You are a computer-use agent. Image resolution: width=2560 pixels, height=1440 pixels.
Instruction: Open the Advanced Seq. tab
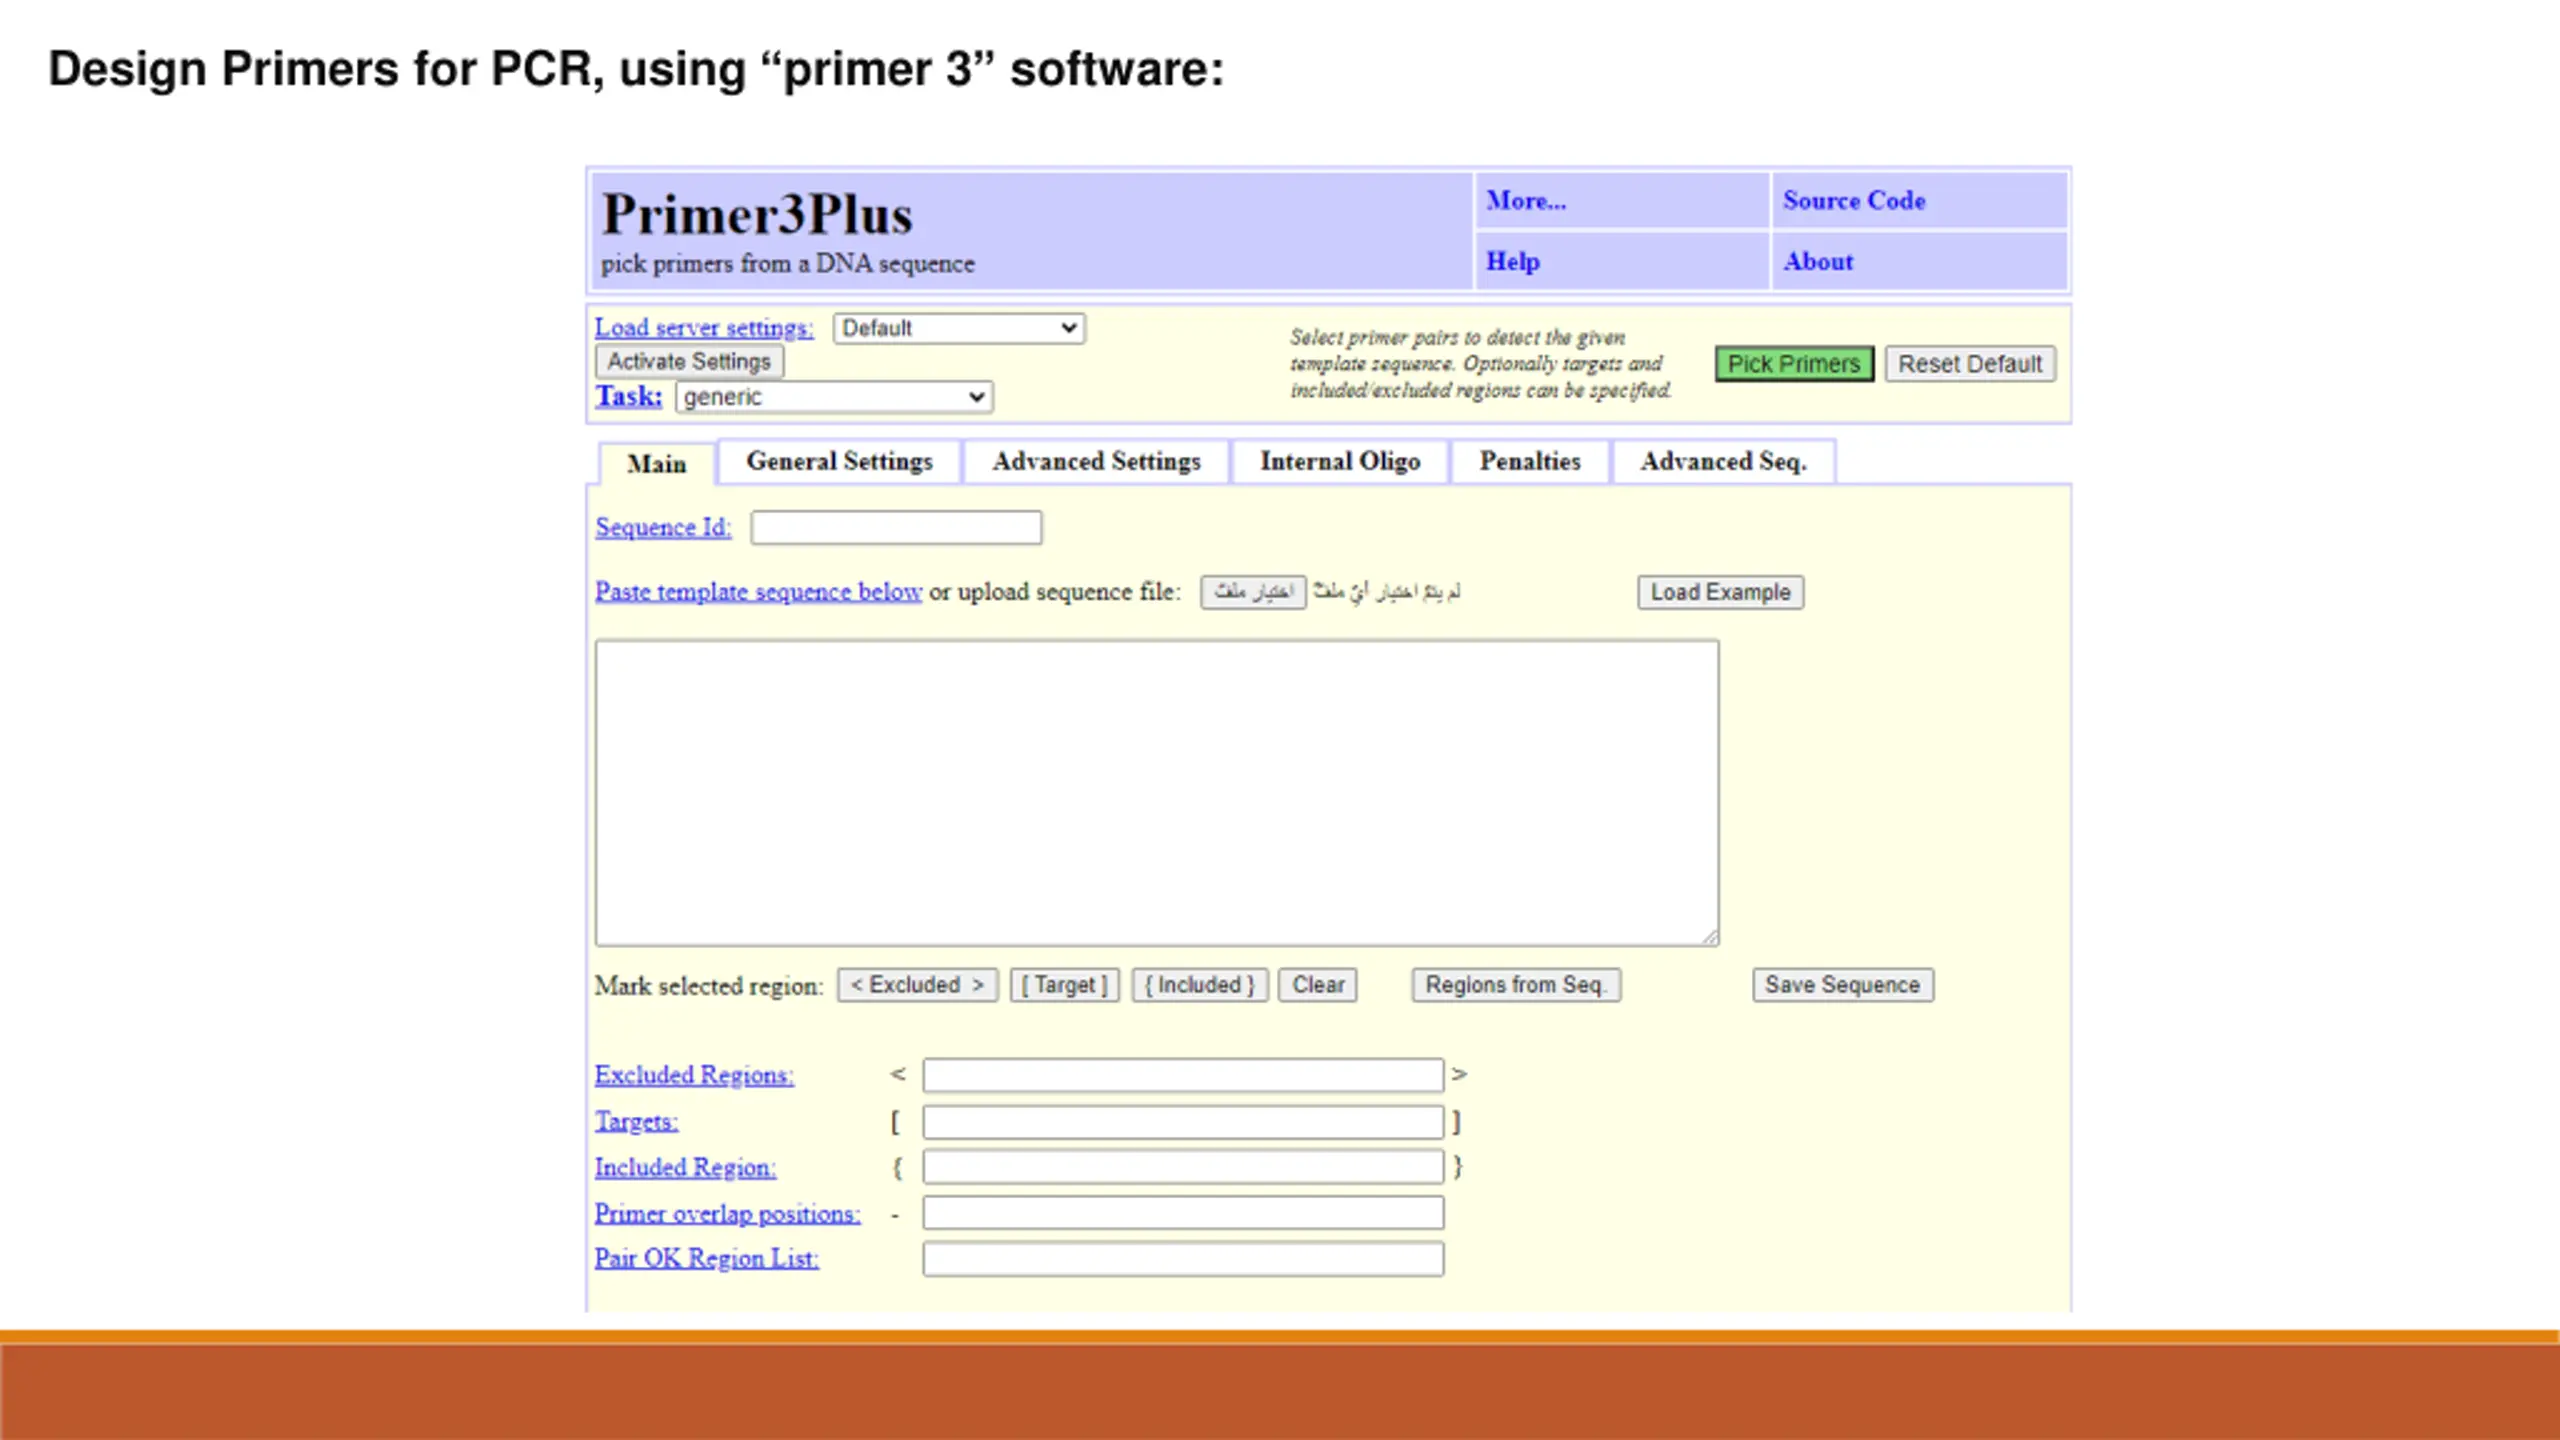click(x=1722, y=462)
